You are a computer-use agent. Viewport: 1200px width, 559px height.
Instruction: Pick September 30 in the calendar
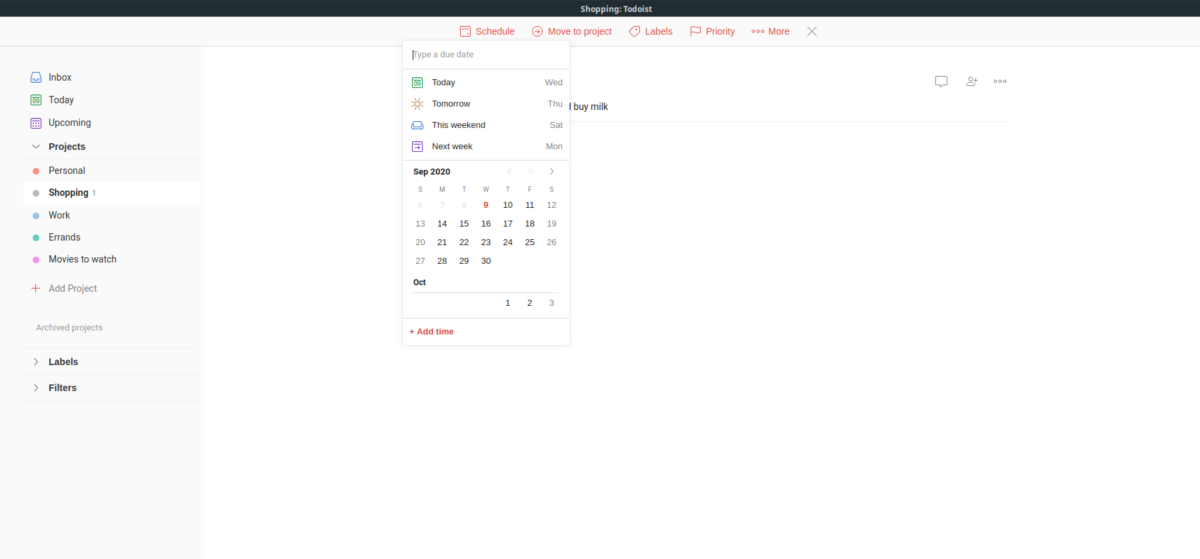tap(486, 261)
